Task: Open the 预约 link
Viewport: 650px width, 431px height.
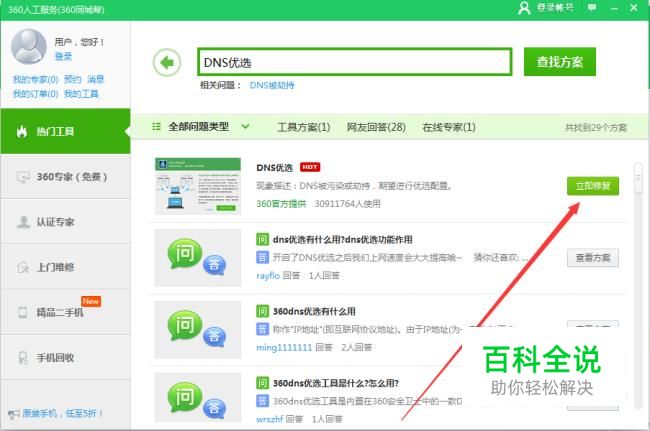Action: [73, 79]
